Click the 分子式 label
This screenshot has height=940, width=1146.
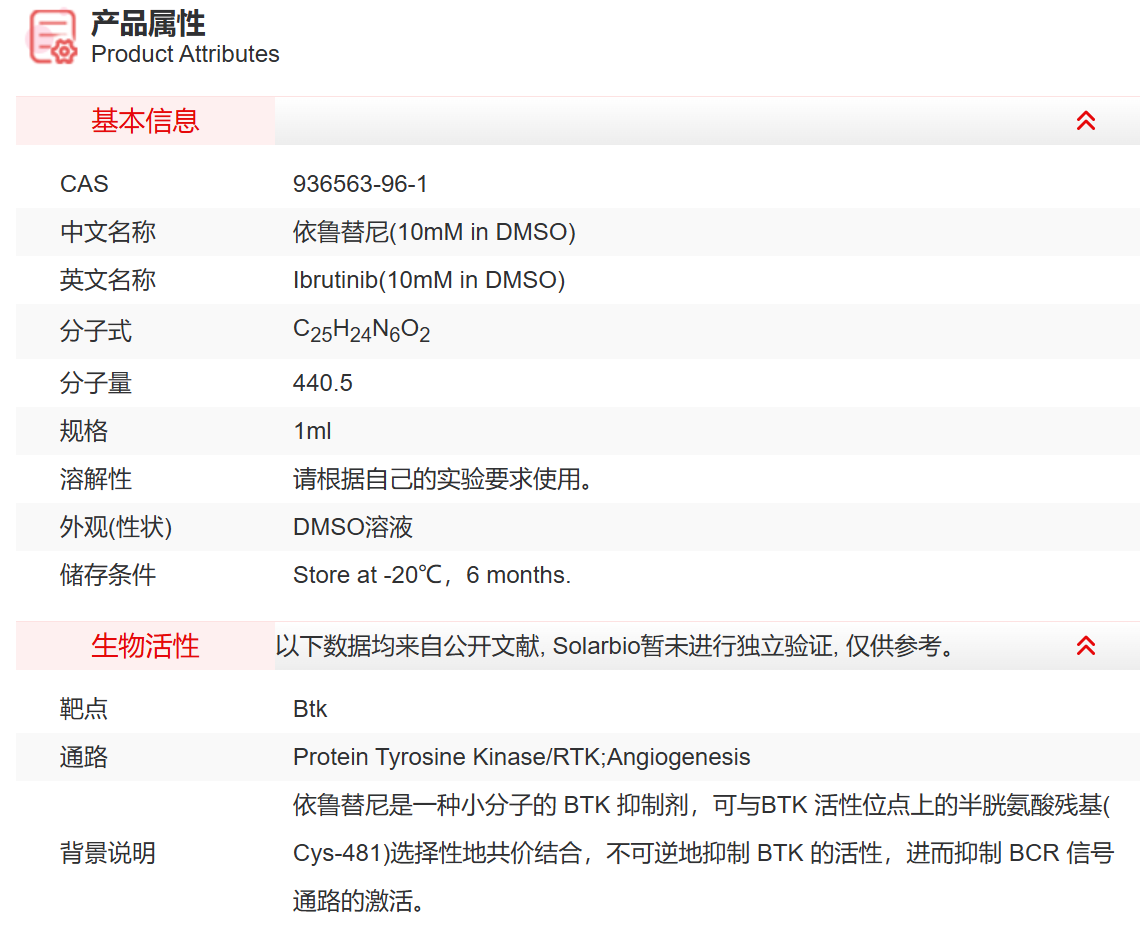(x=96, y=331)
